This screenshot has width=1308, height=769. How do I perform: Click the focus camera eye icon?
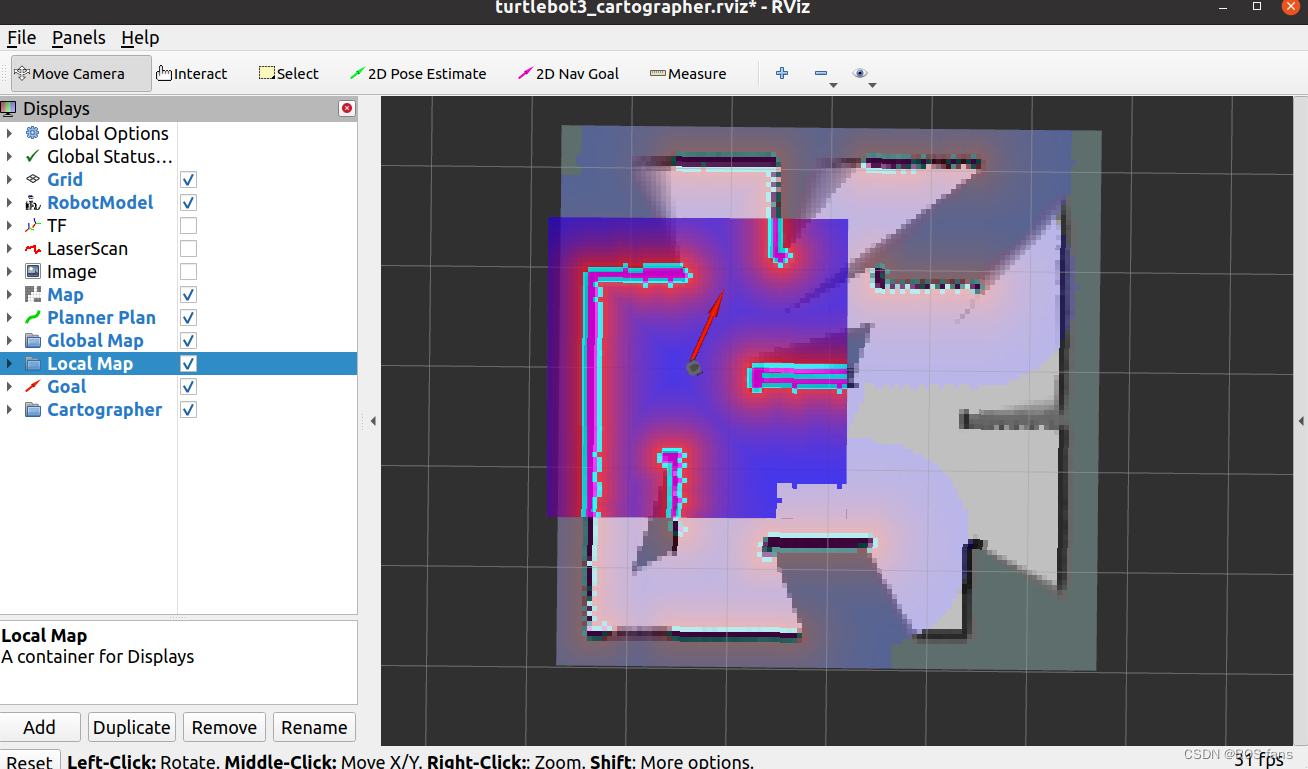(861, 72)
